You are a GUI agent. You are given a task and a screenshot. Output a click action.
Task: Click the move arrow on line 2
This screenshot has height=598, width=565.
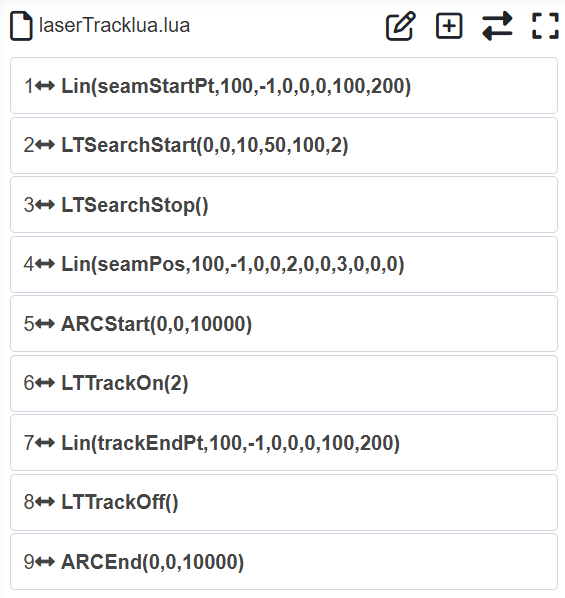(x=45, y=145)
